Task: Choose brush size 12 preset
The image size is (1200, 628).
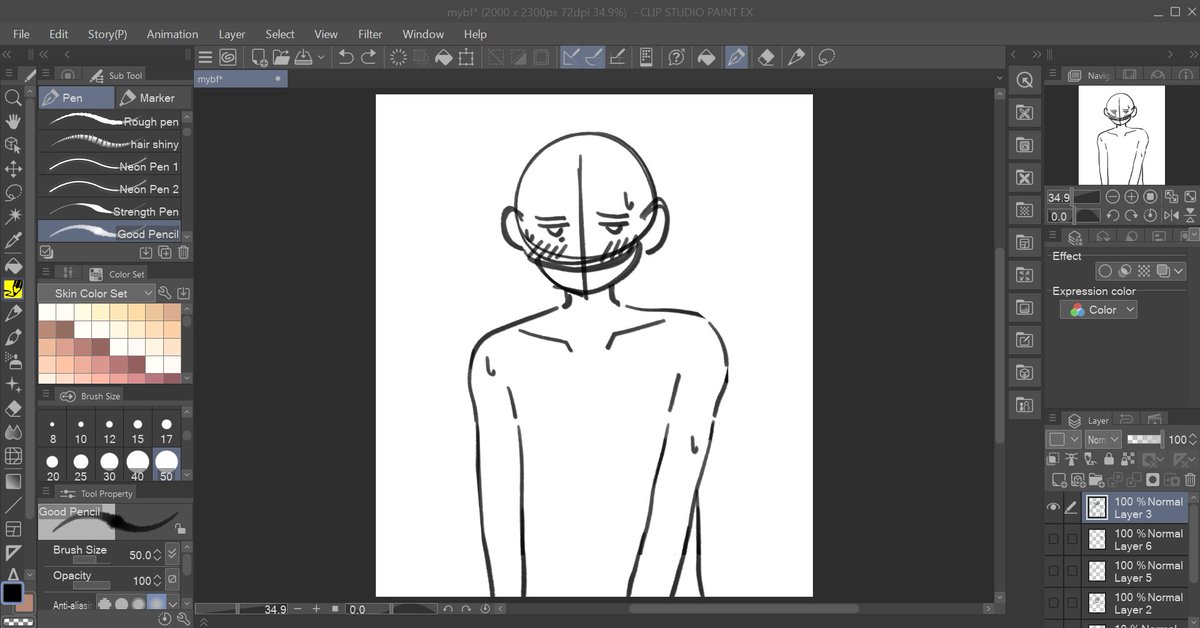Action: (109, 431)
